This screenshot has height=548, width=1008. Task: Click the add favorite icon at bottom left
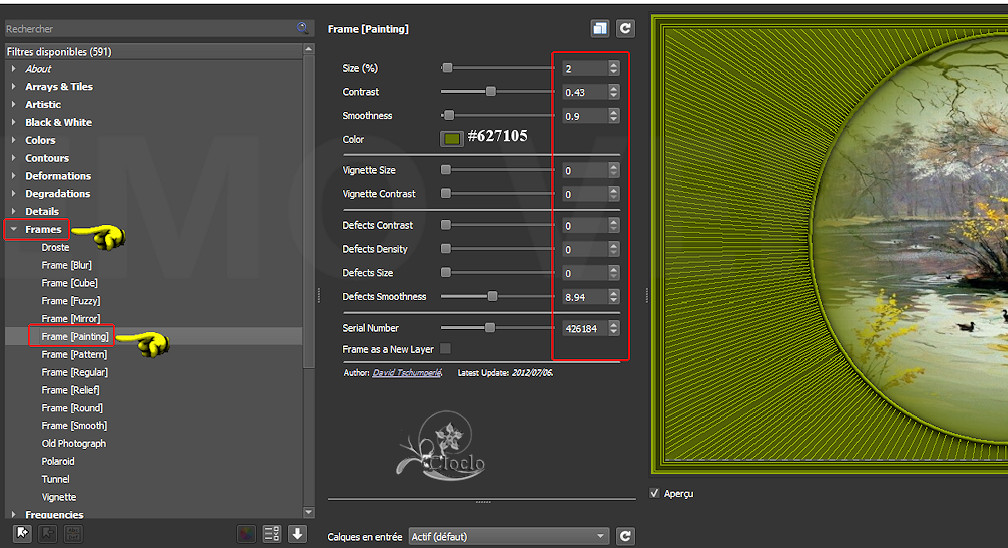pos(21,534)
